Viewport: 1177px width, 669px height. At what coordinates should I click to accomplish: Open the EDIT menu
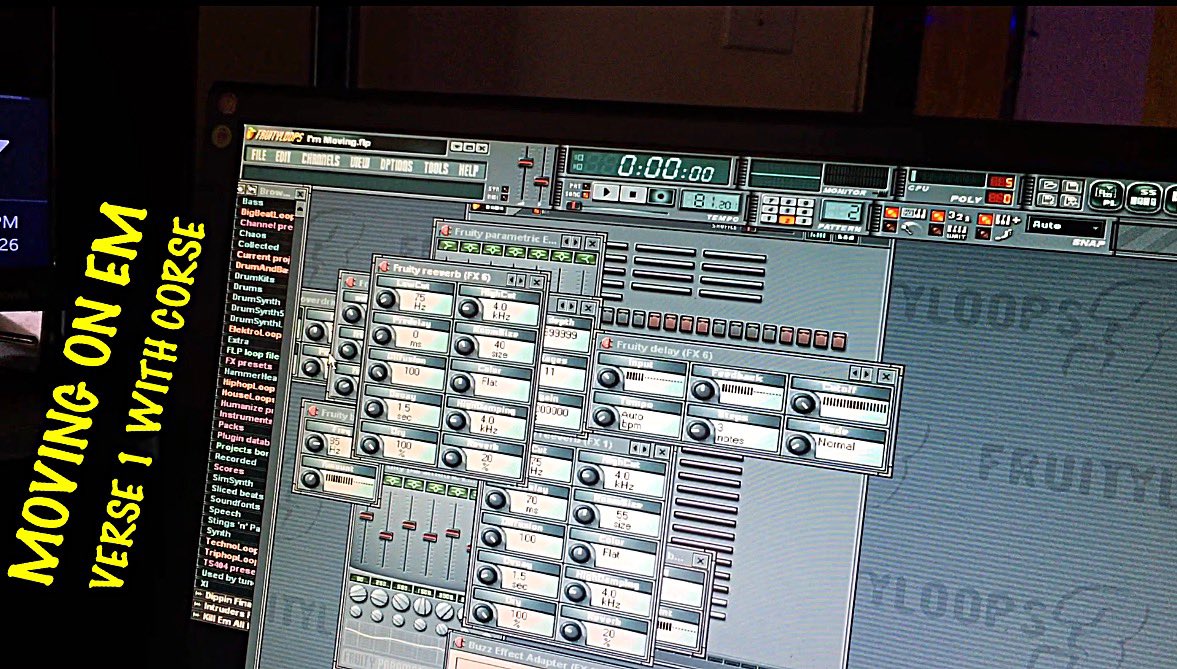click(283, 156)
